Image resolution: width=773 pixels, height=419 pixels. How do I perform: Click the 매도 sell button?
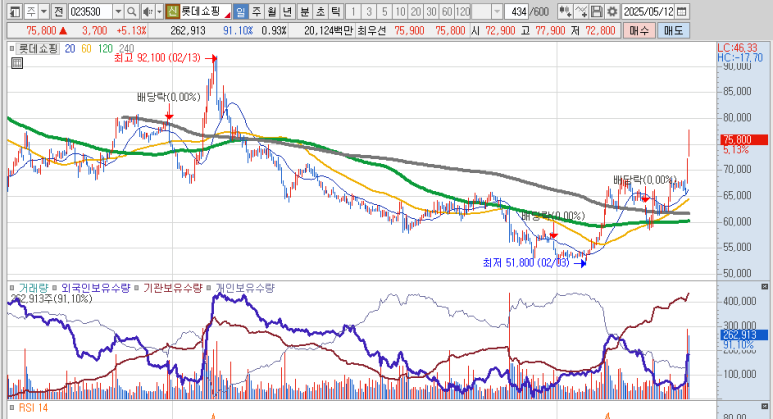click(x=673, y=31)
